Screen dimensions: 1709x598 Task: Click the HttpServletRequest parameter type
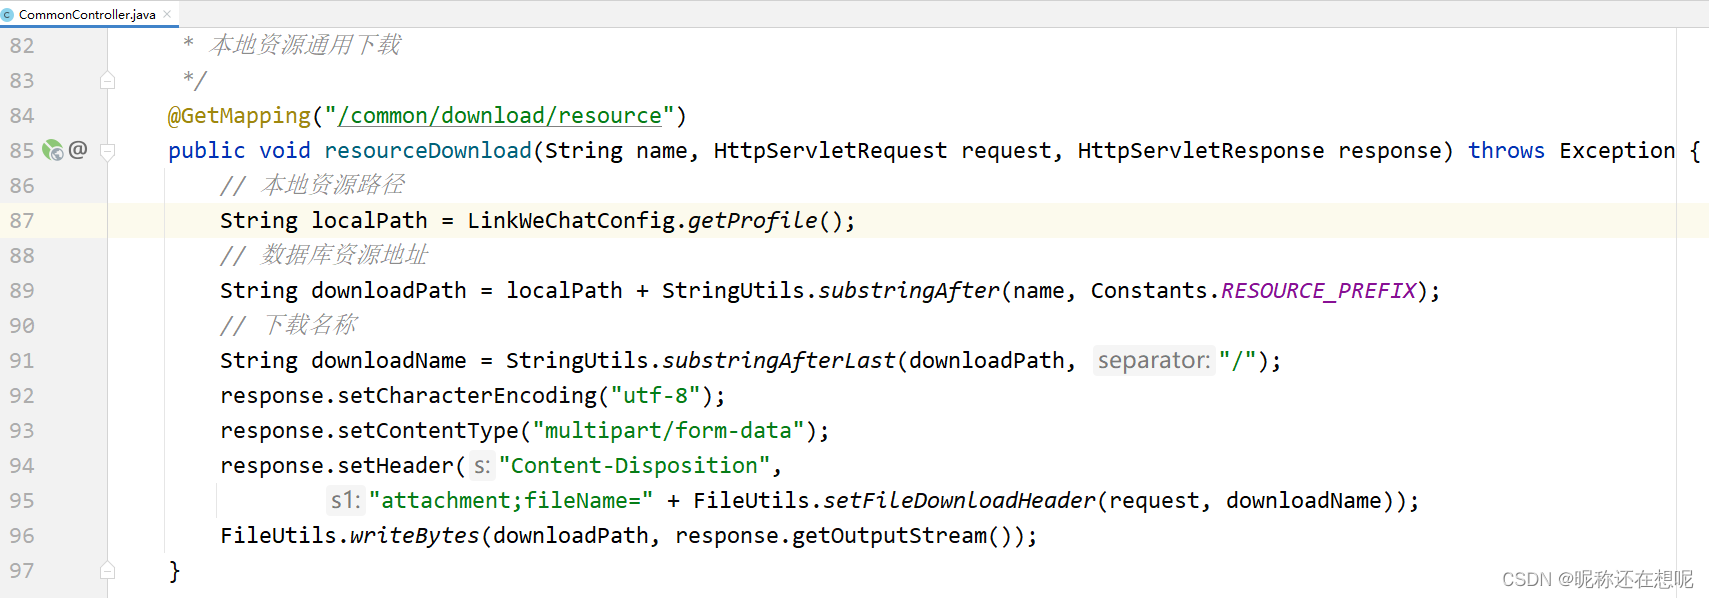[830, 151]
